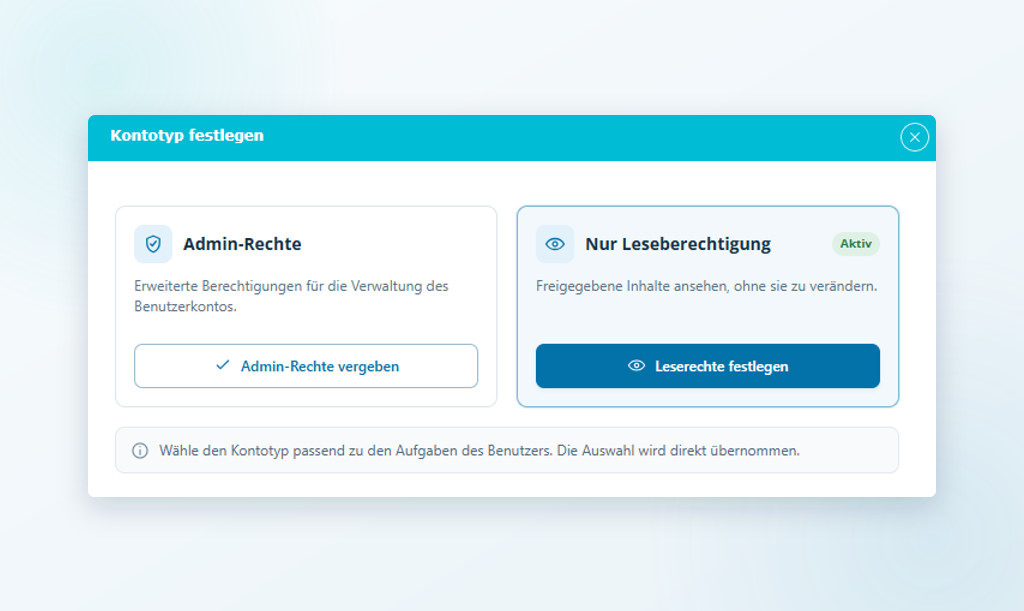Click the eye icon beside Nur Leseberechtigung
The height and width of the screenshot is (611, 1024).
(x=555, y=244)
